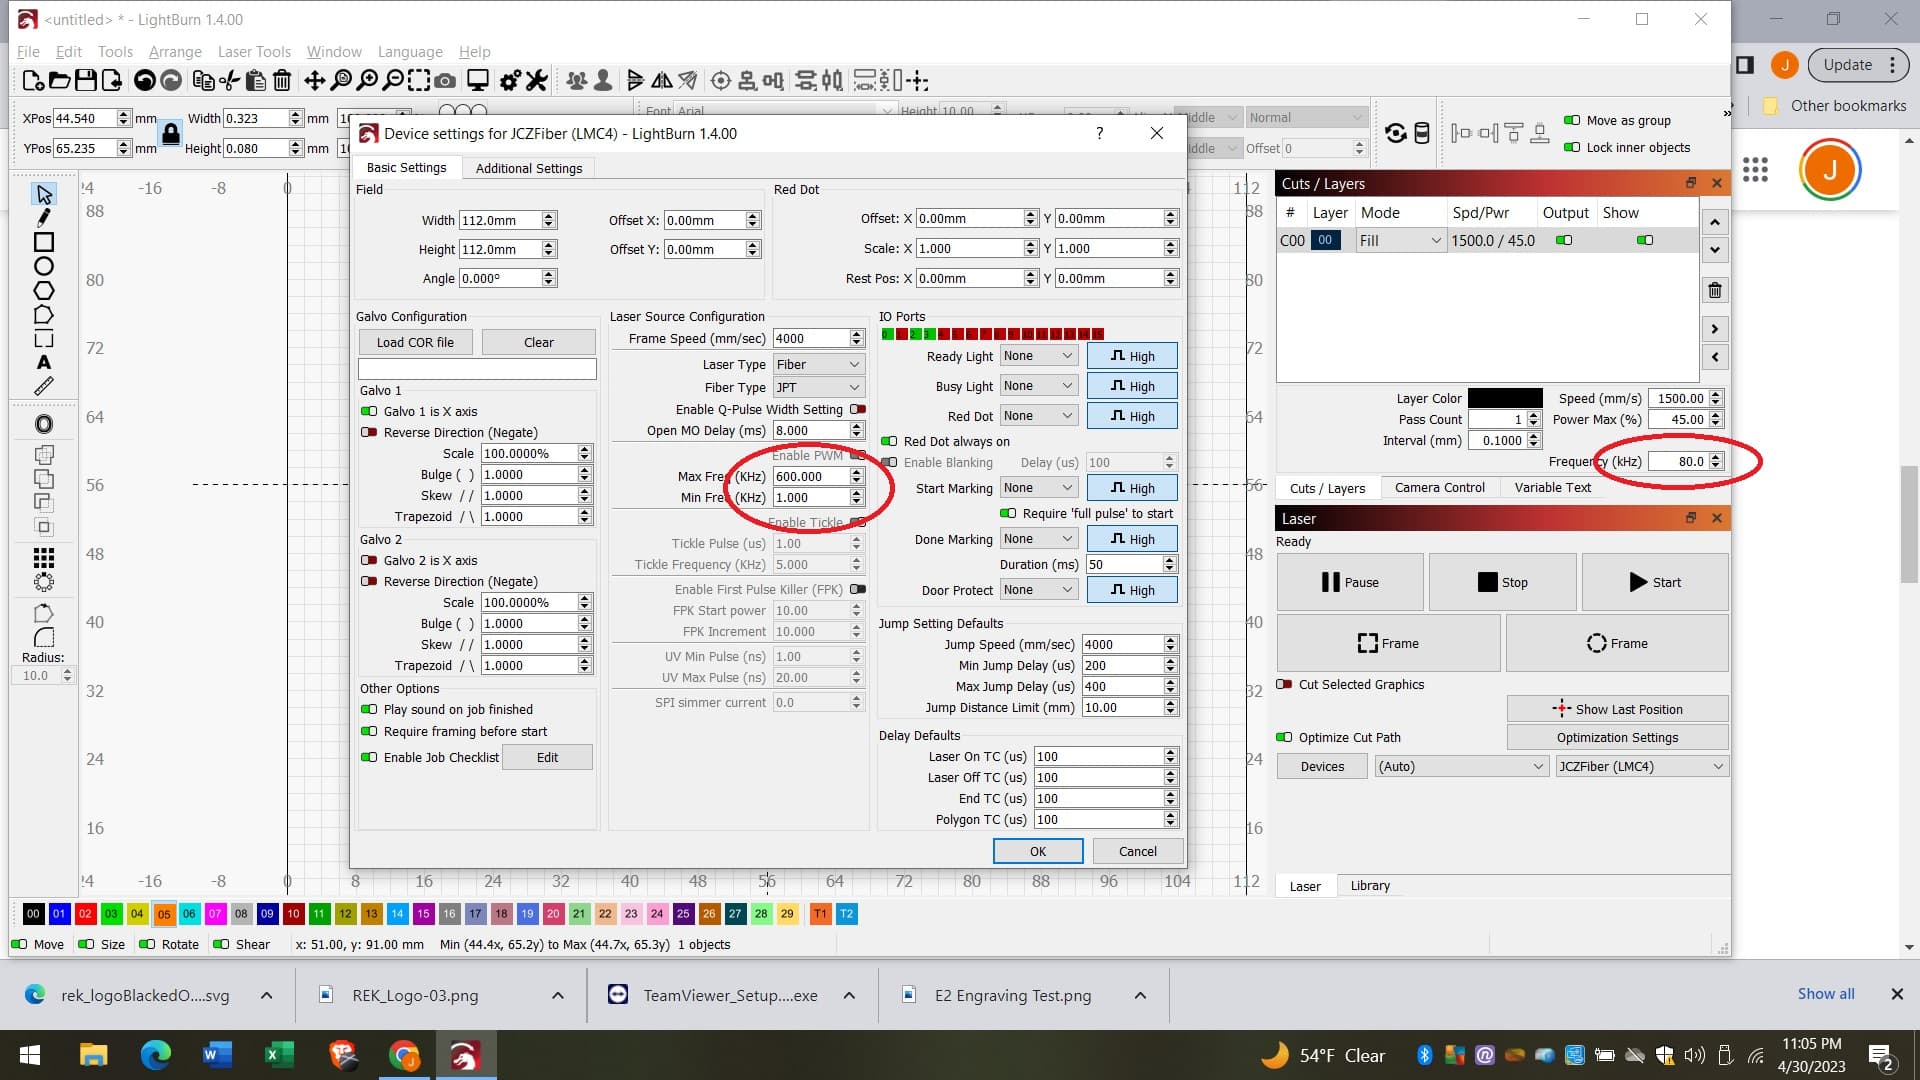Select the Measure ruler tool
The width and height of the screenshot is (1920, 1080).
pos(43,386)
